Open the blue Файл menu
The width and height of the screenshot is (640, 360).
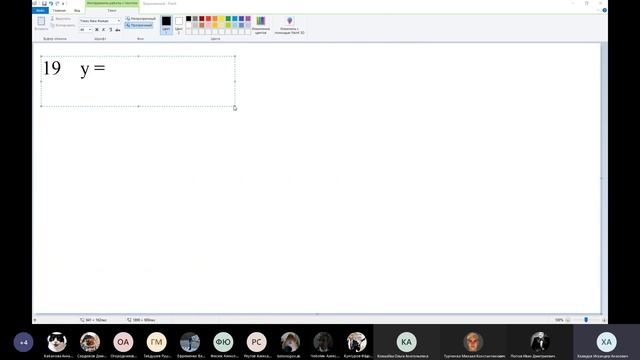tap(40, 10)
